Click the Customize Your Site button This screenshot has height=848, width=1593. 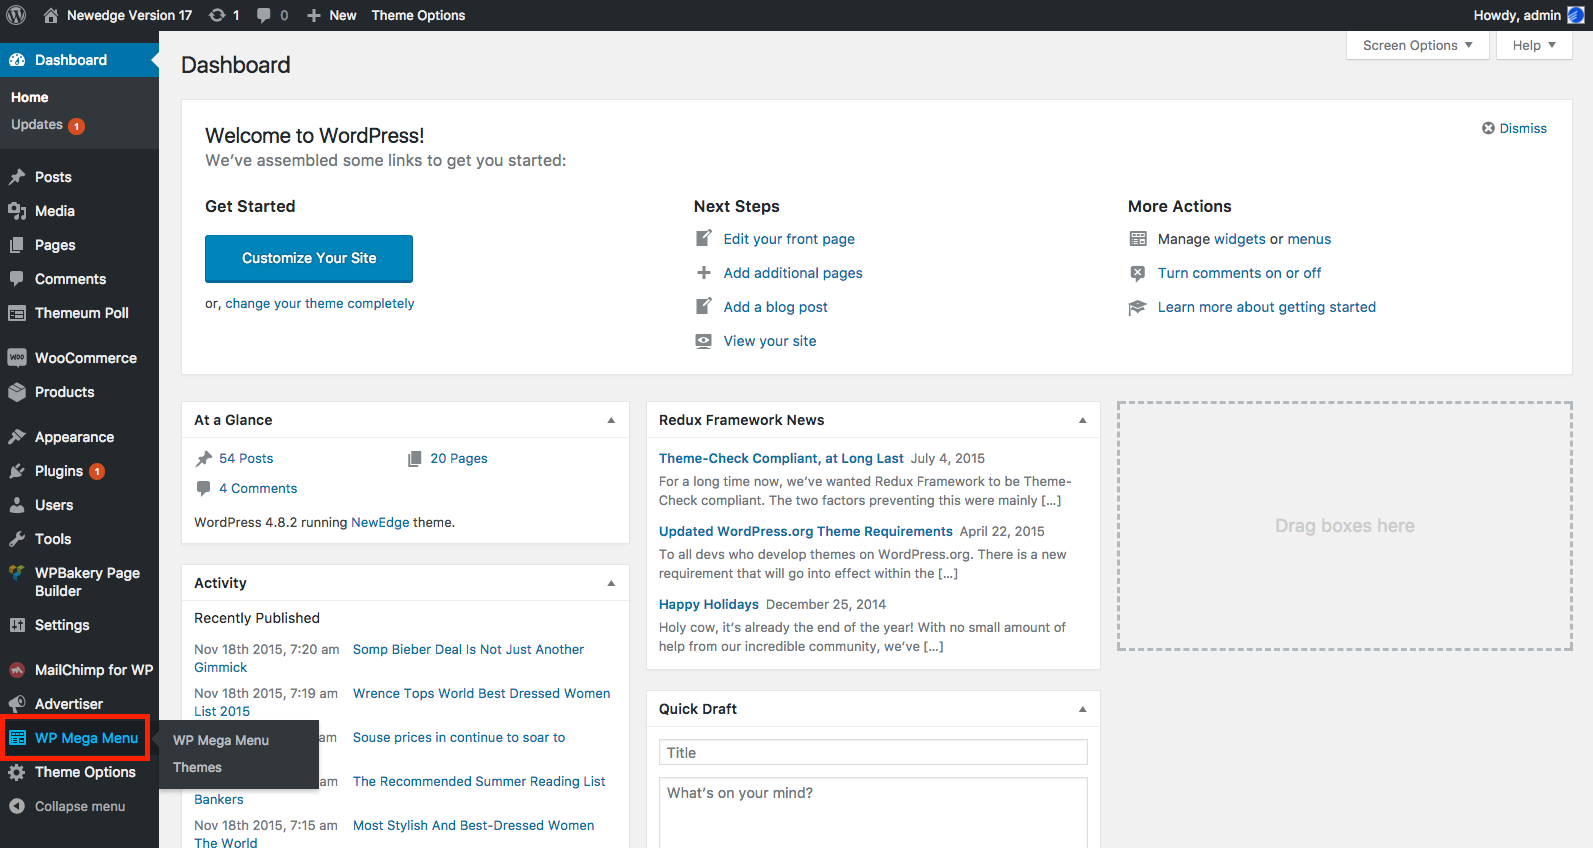point(309,258)
